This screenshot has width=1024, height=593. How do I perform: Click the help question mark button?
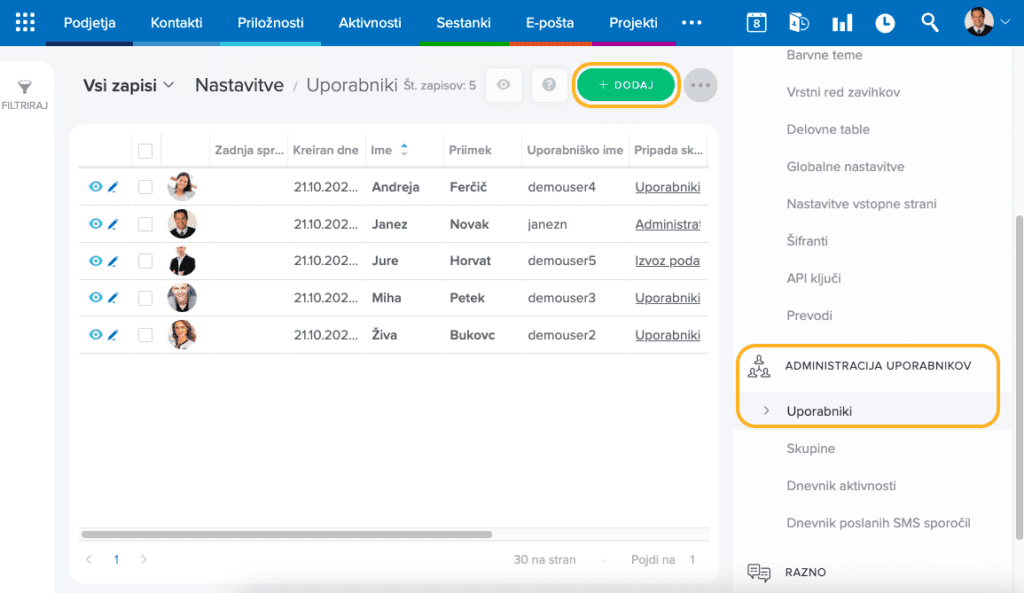click(x=549, y=86)
